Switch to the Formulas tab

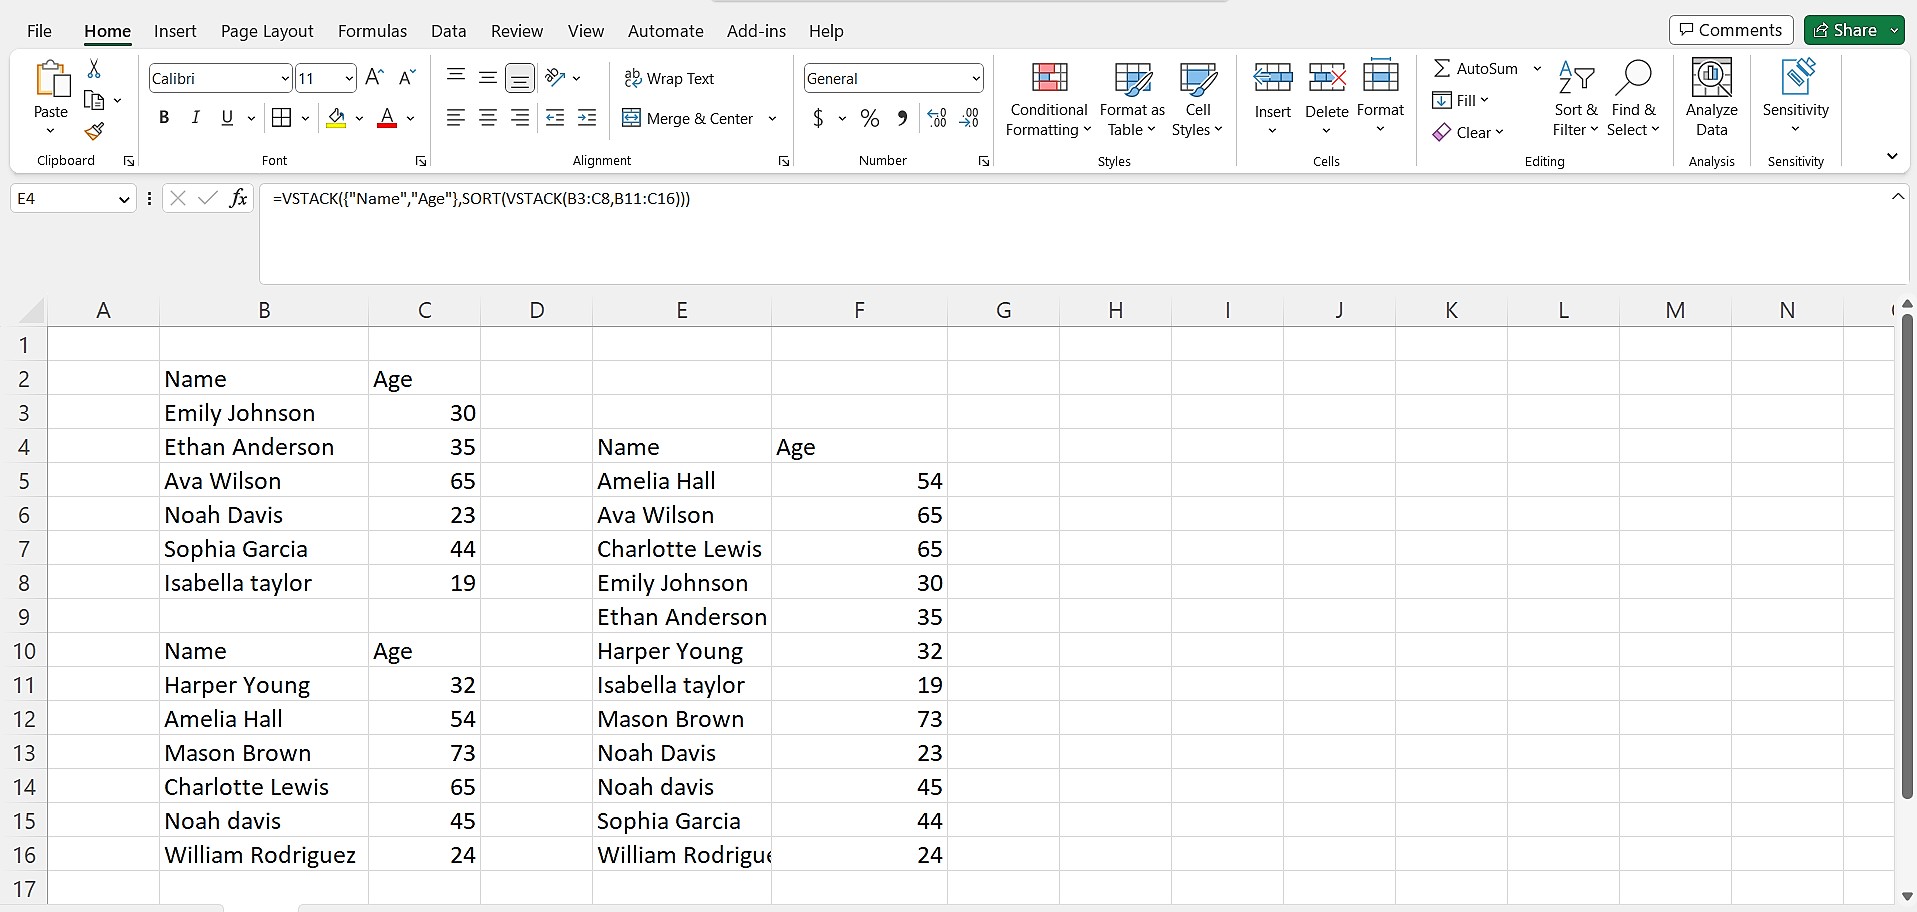coord(372,31)
